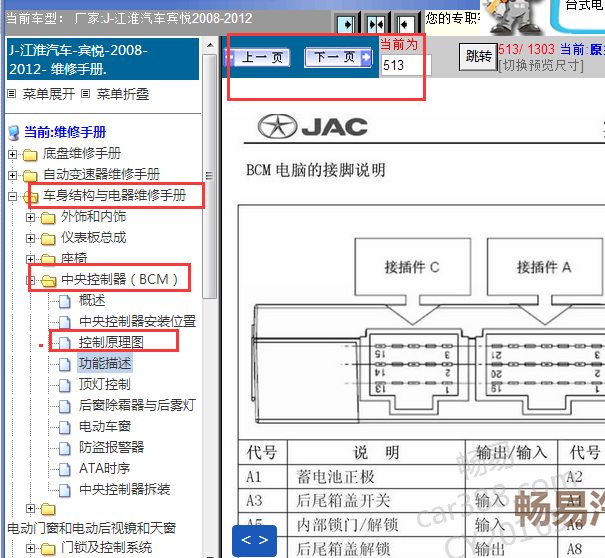Click the page icon beside 防盗报警器
Image resolution: width=605 pixels, height=558 pixels.
coord(65,448)
